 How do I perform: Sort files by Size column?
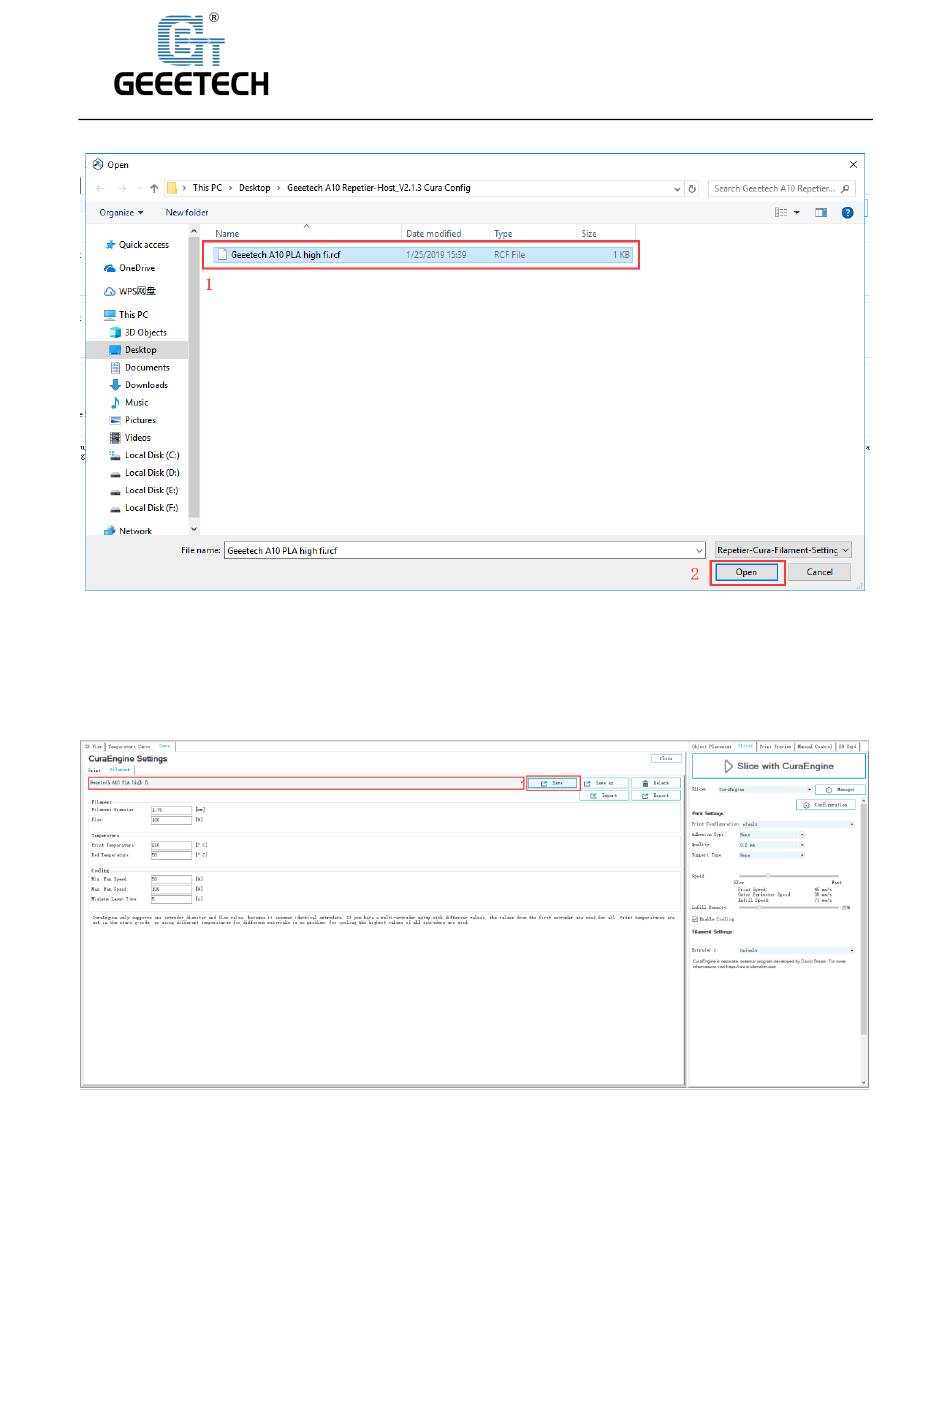pos(589,234)
